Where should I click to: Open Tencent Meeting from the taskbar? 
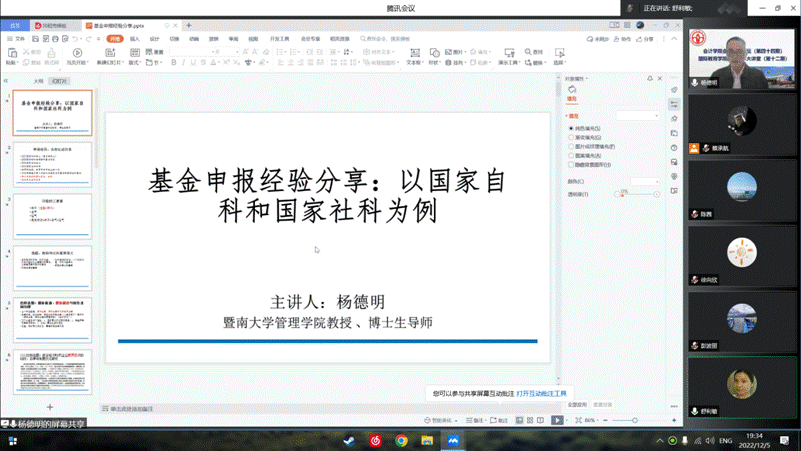[x=453, y=440]
